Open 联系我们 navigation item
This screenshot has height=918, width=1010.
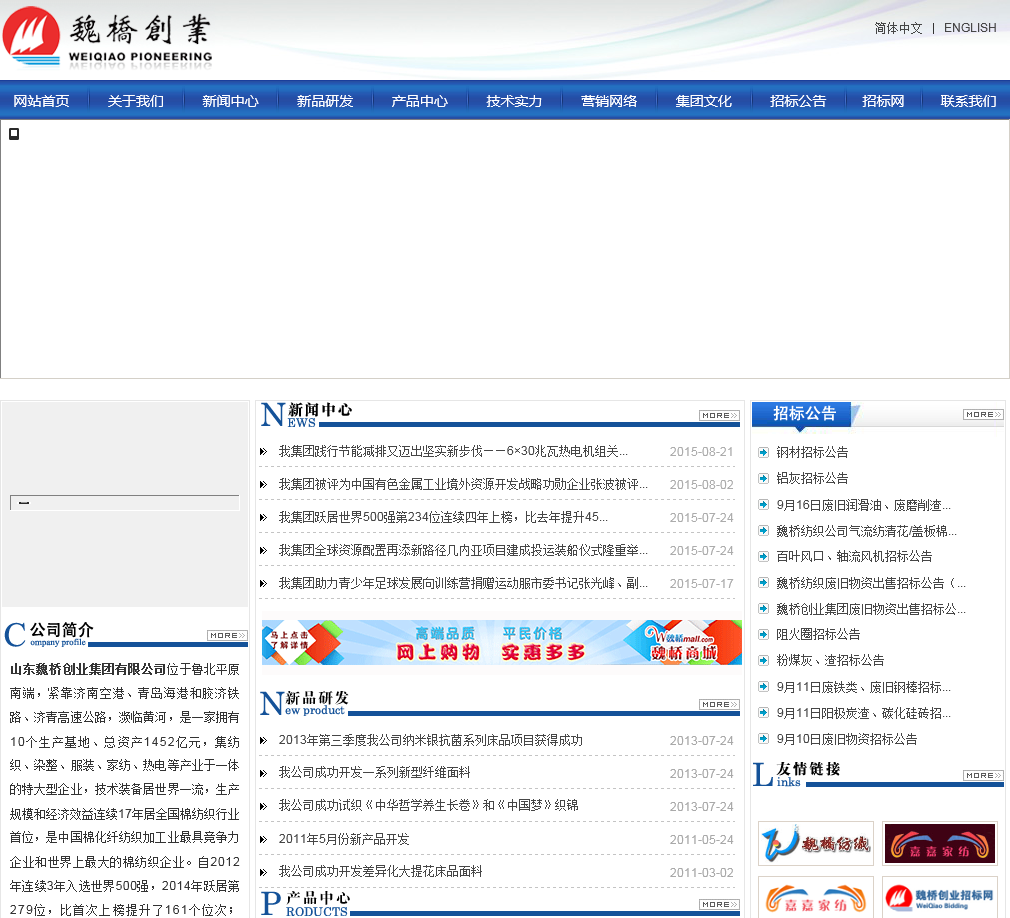tap(968, 101)
